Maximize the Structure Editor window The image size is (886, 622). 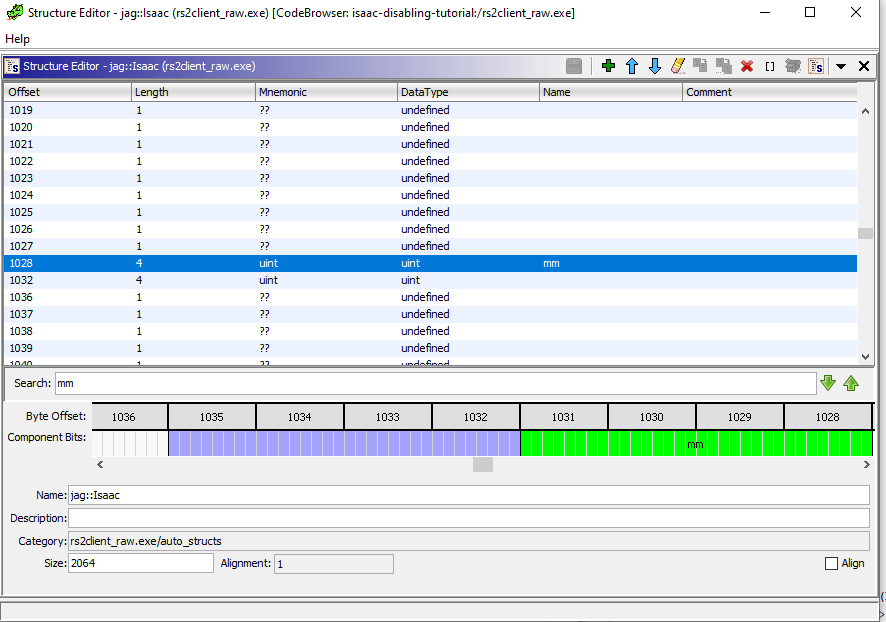(x=810, y=12)
